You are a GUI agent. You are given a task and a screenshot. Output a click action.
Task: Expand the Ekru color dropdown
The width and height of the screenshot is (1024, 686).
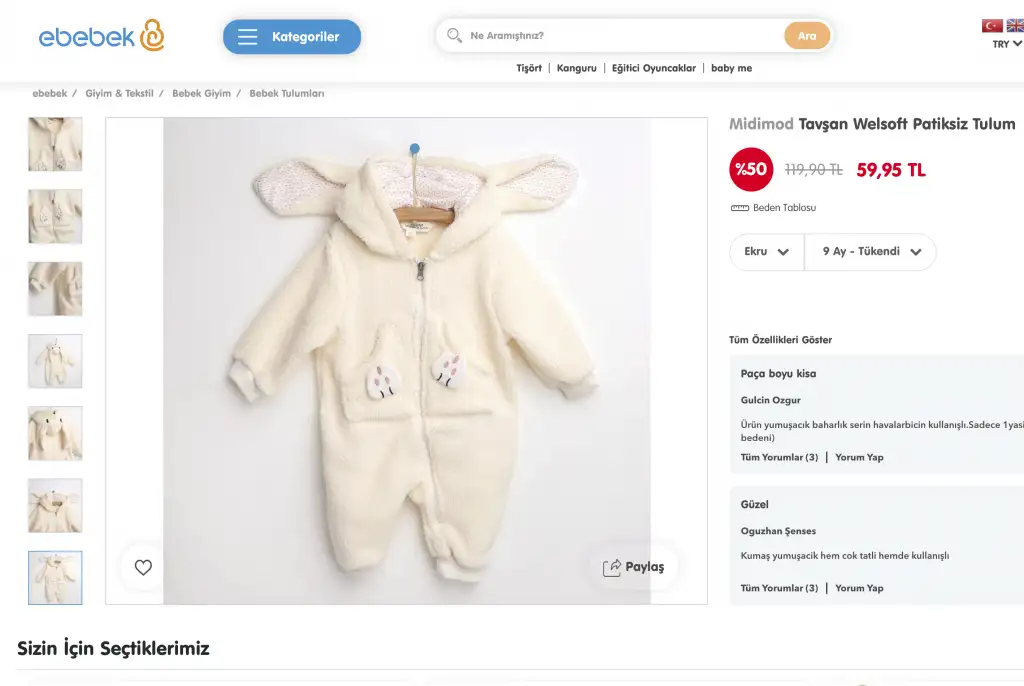tap(767, 252)
